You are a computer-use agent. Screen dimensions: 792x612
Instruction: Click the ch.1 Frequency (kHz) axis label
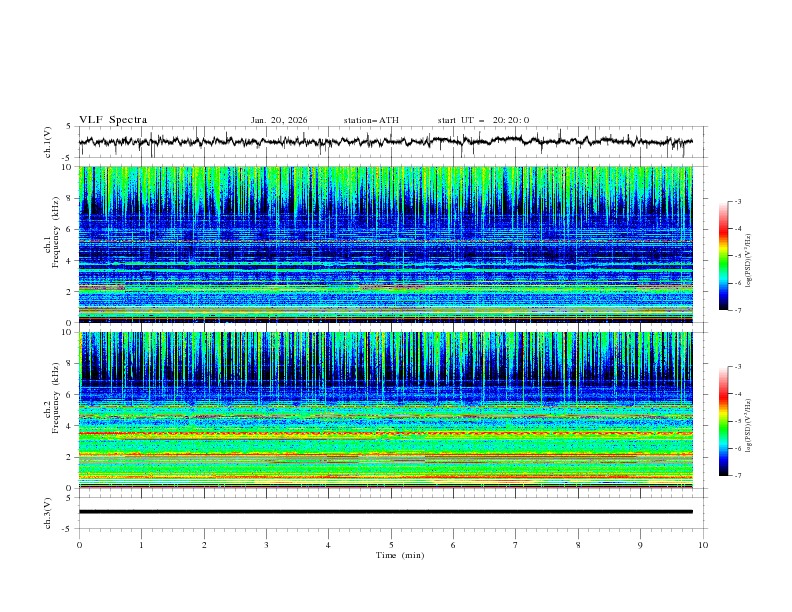click(x=51, y=230)
